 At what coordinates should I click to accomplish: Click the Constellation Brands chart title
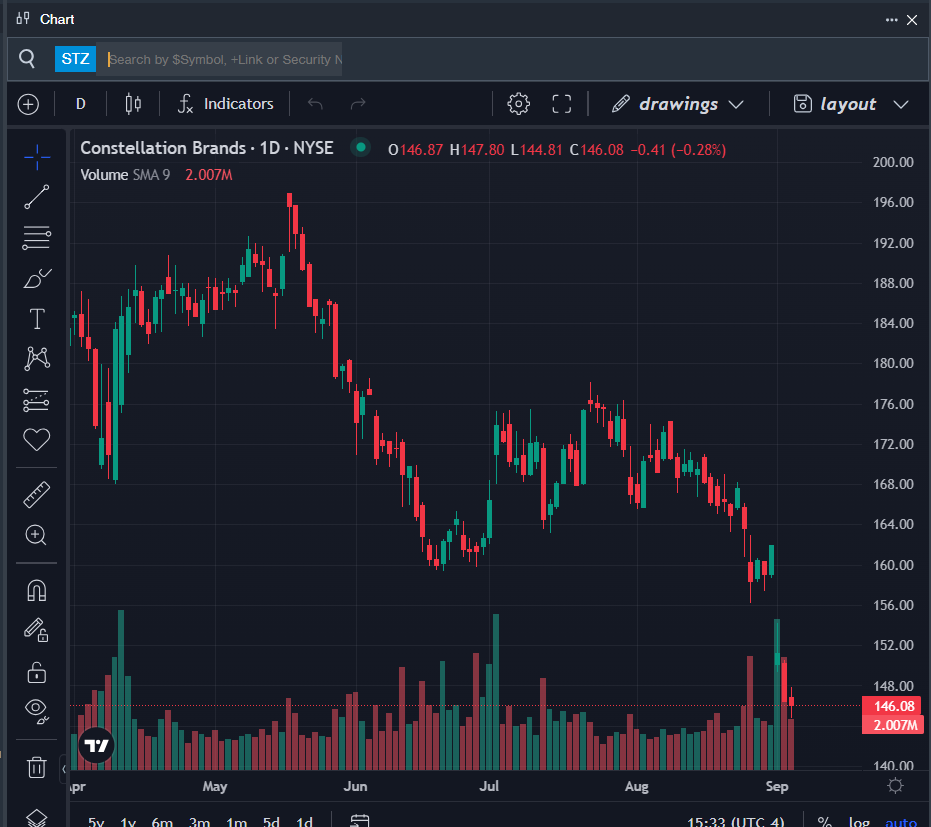coord(207,148)
